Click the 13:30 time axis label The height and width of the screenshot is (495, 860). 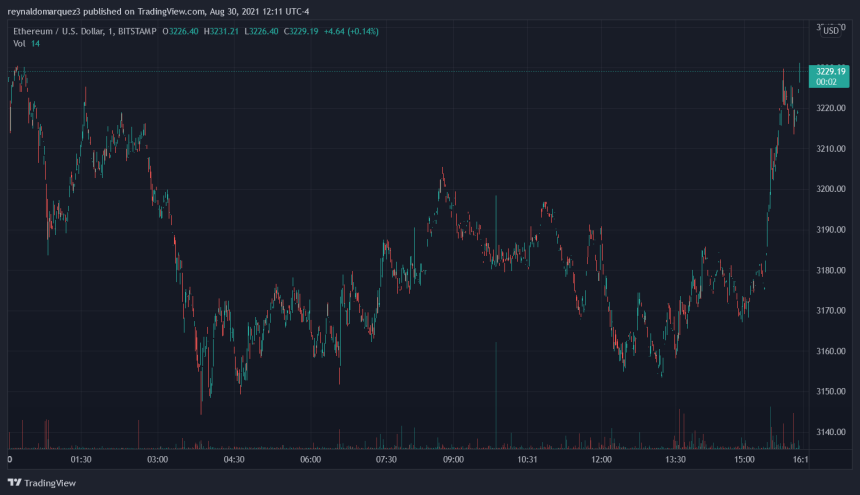pos(675,460)
